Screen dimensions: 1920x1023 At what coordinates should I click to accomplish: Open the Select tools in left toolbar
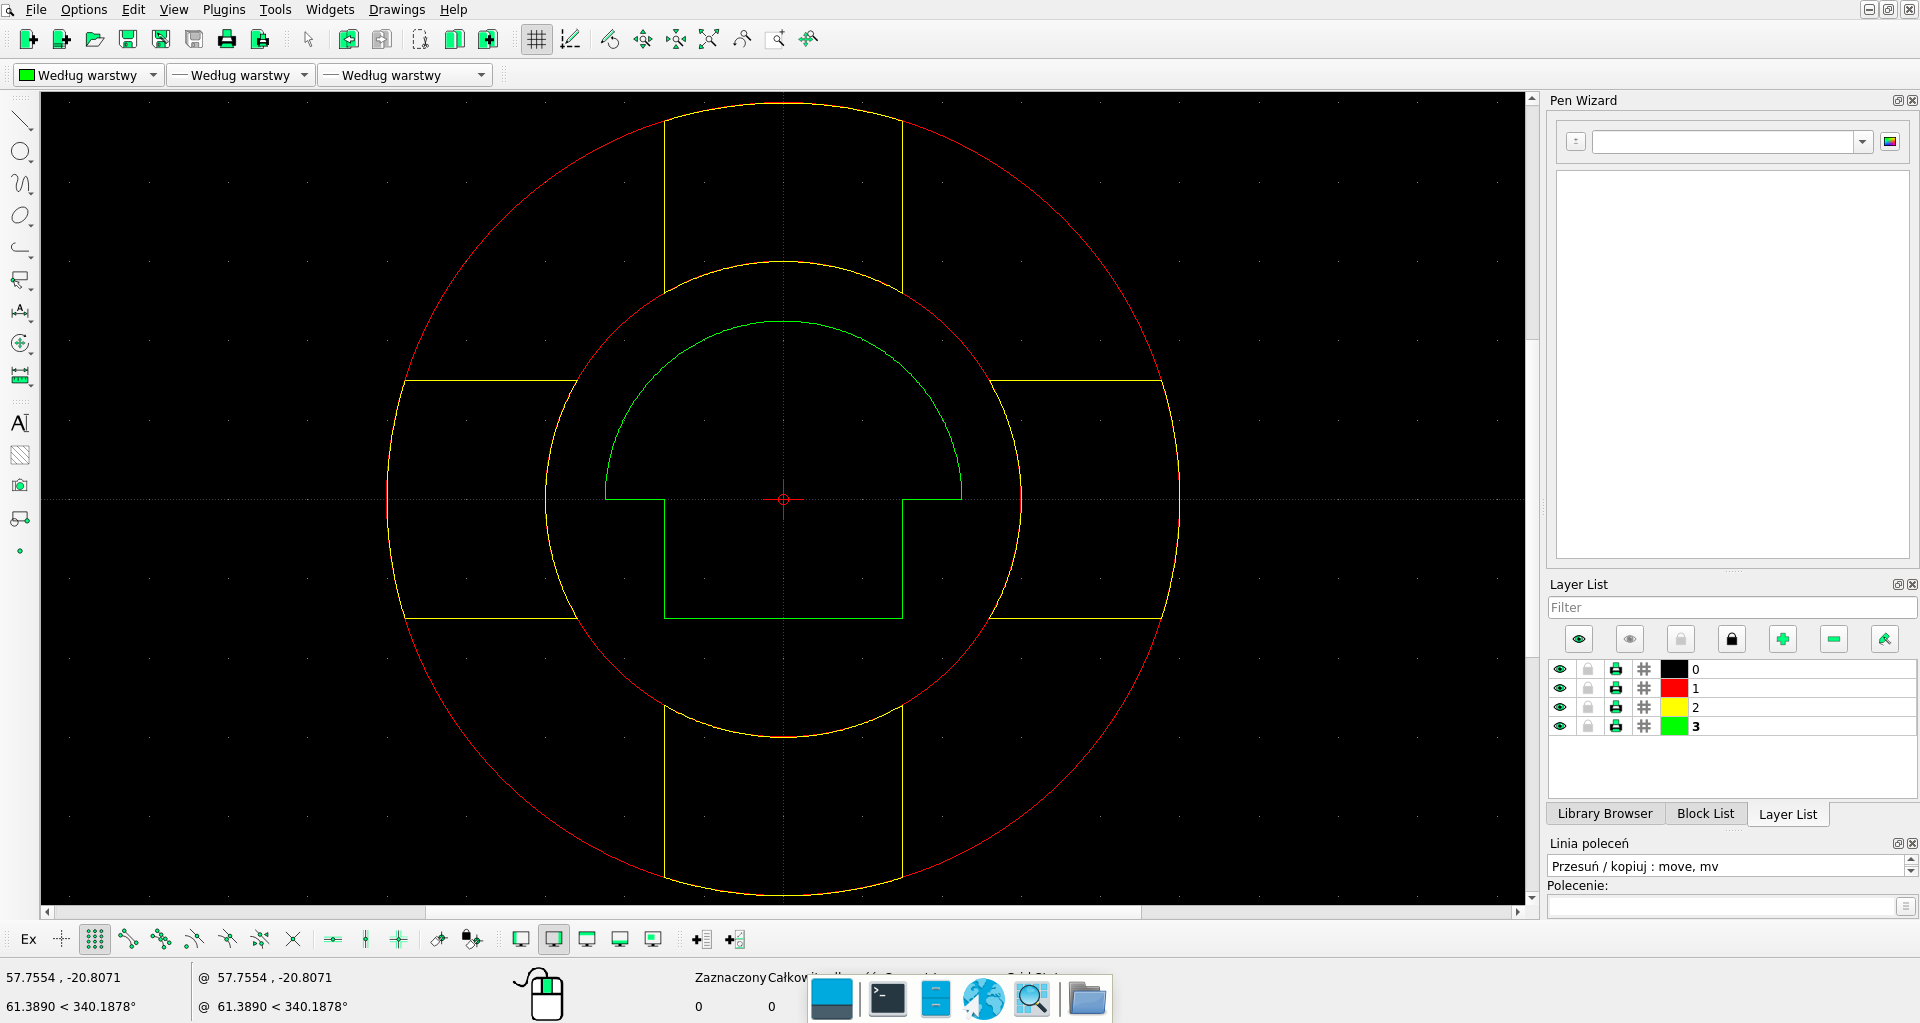pos(21,280)
